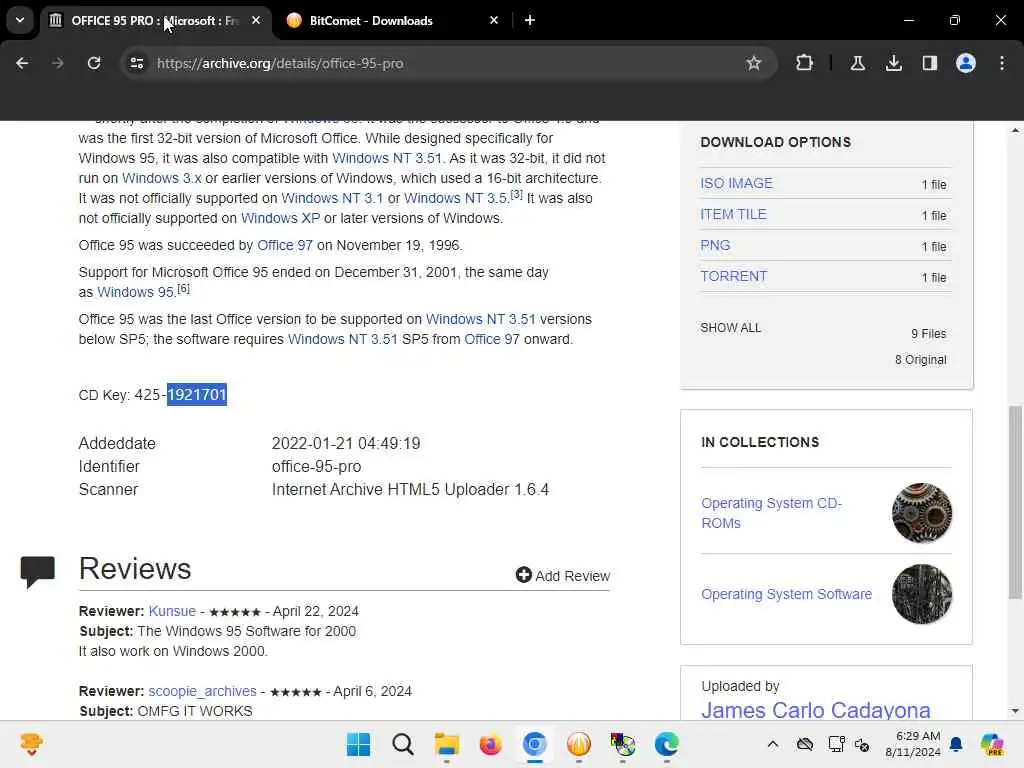1024x768 pixels.
Task: Open File Explorer from taskbar
Action: [x=447, y=744]
